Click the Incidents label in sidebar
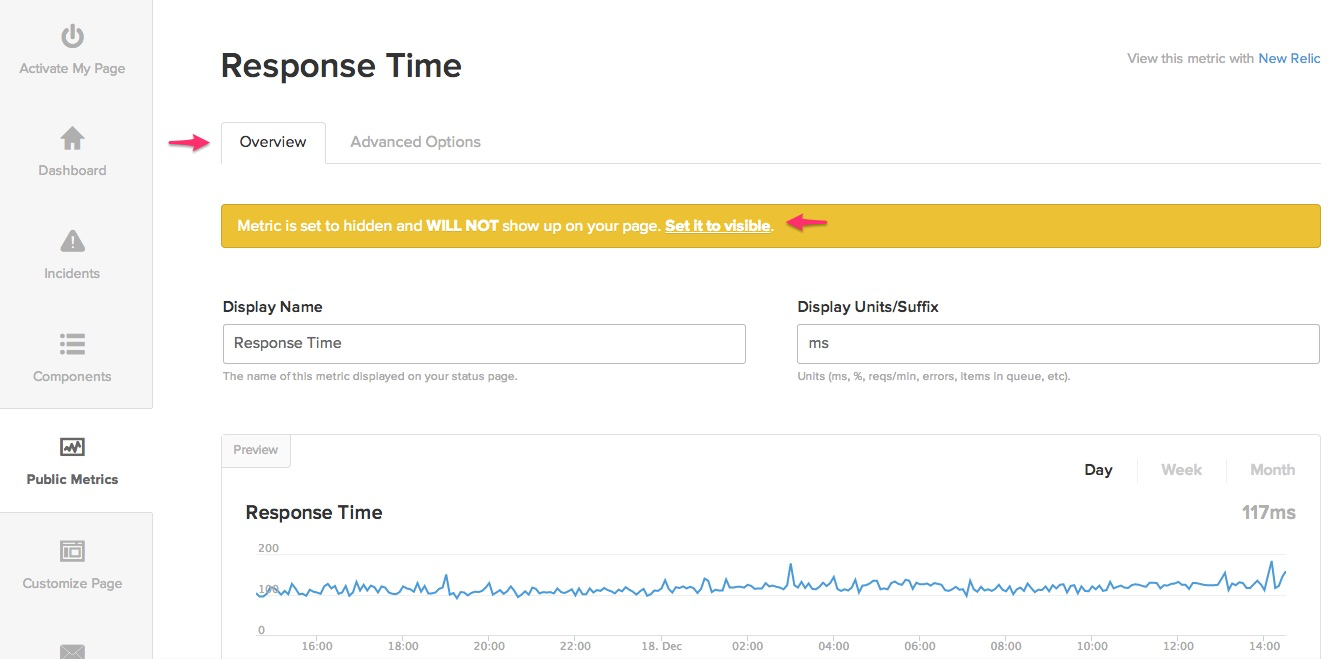The height and width of the screenshot is (659, 1329). (72, 273)
